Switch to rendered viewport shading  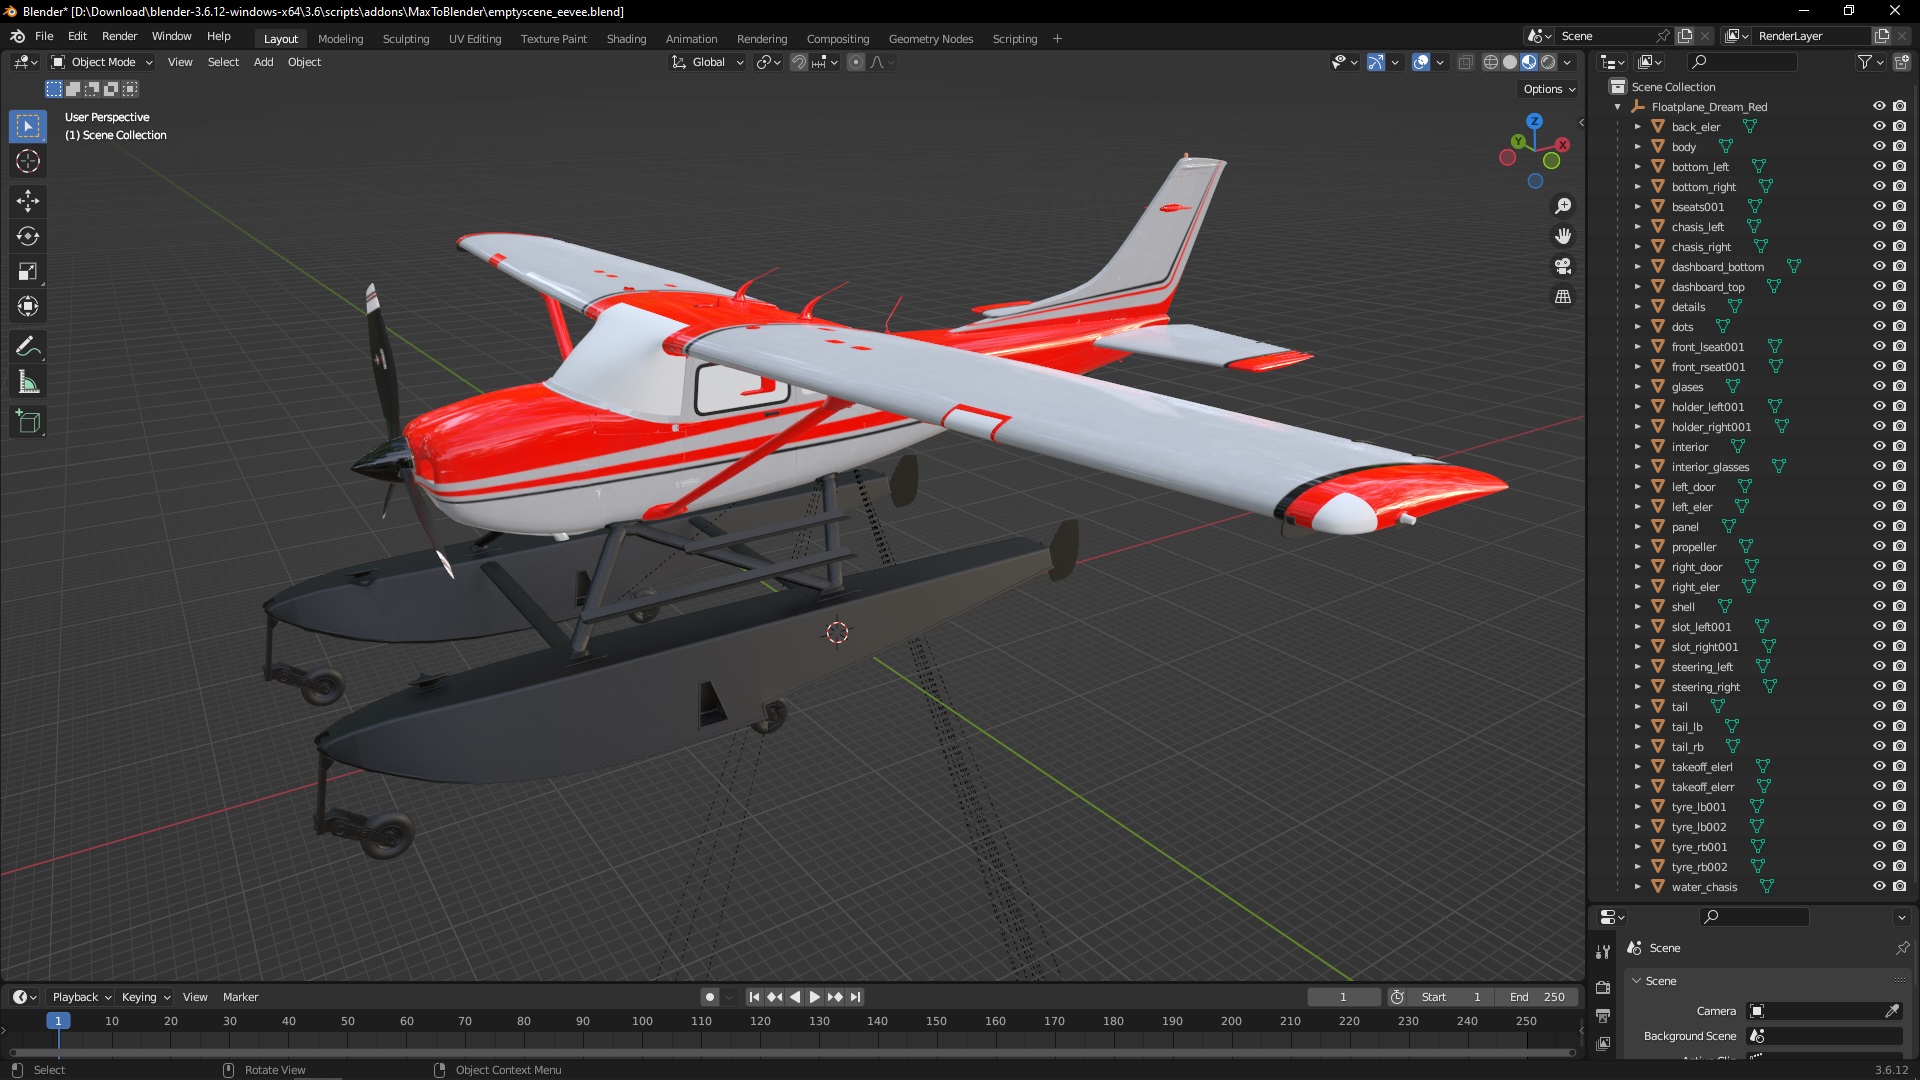[x=1548, y=62]
